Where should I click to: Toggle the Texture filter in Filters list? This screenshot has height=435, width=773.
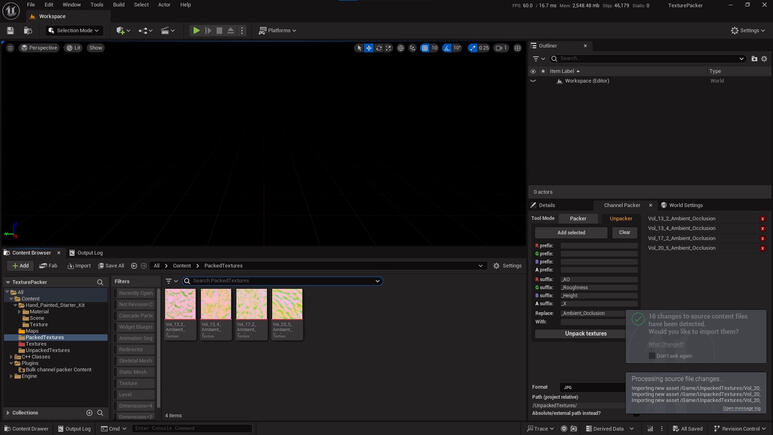[x=136, y=383]
